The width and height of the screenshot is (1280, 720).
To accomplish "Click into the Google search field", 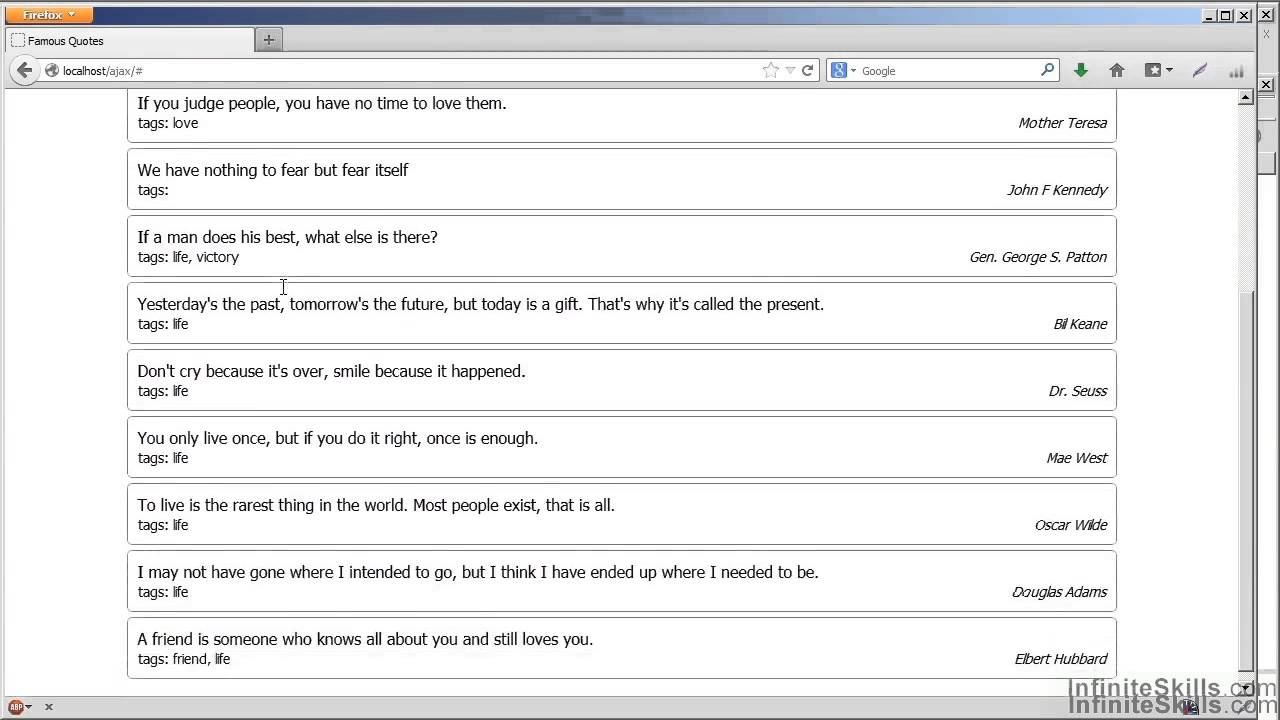I will [x=945, y=71].
